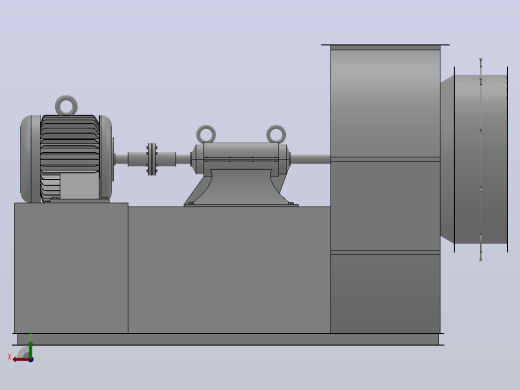
Task: Click the blue origin ball of axis triad
Action: point(31,360)
